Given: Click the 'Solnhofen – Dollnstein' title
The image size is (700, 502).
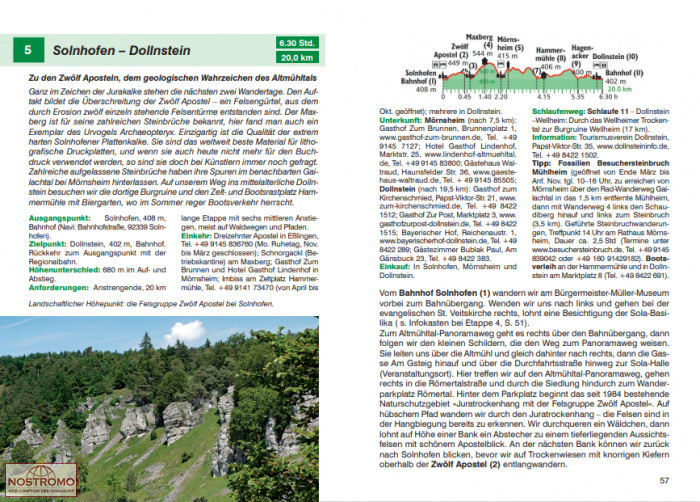Looking at the screenshot, I should pyautogui.click(x=121, y=50).
